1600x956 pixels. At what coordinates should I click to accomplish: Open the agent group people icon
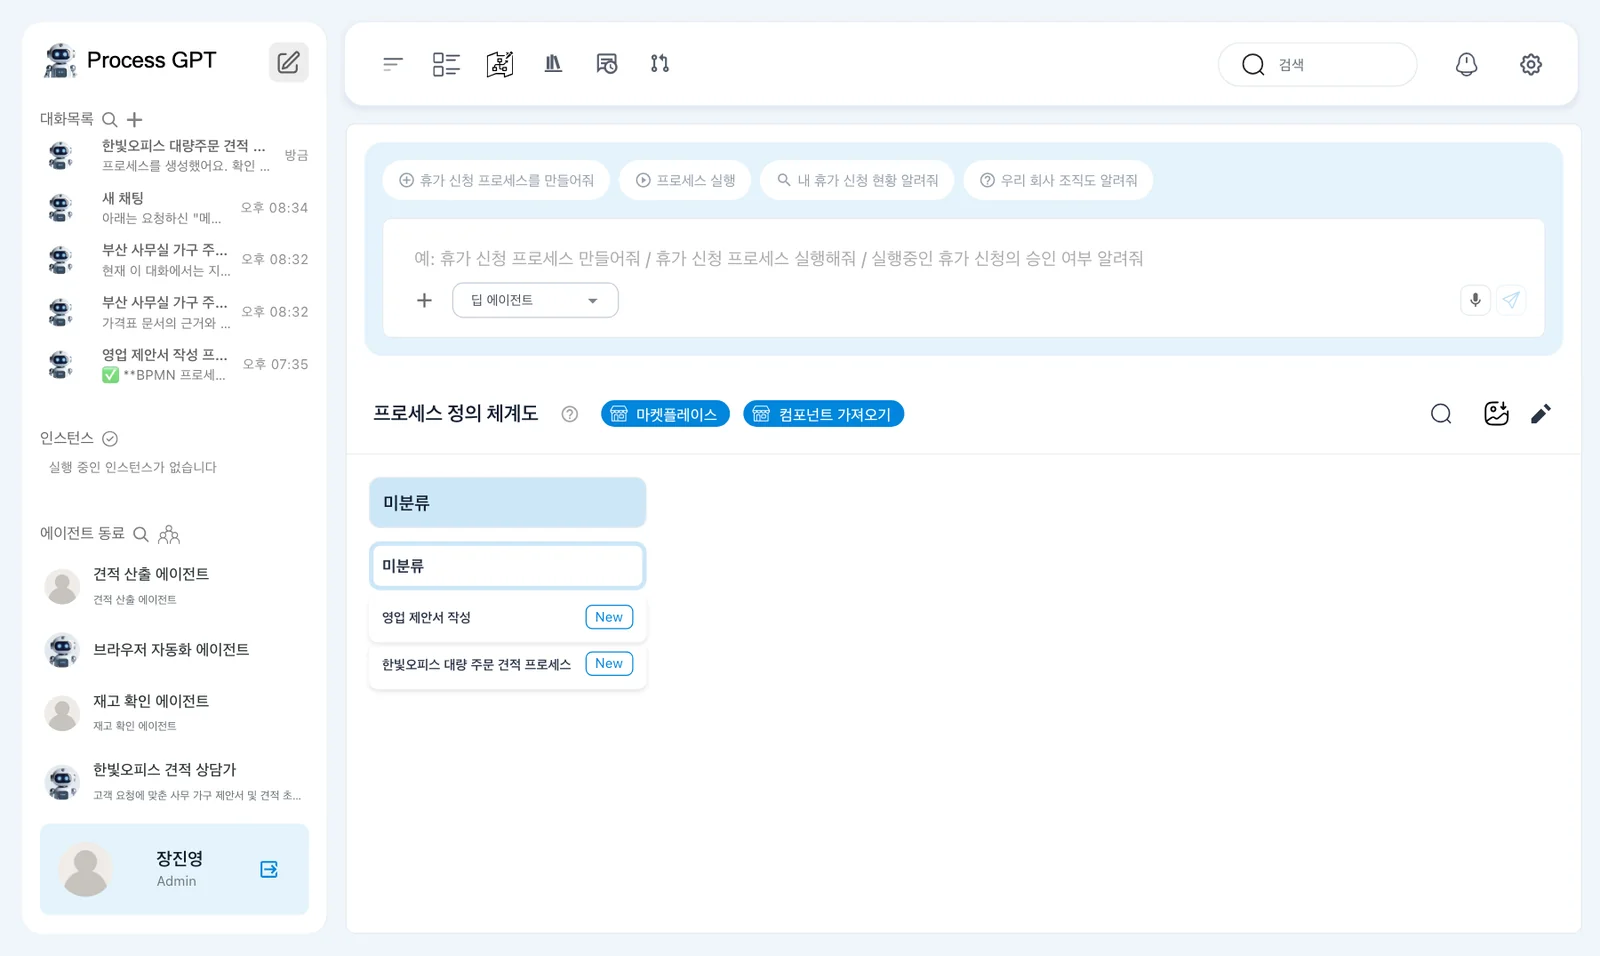169,534
